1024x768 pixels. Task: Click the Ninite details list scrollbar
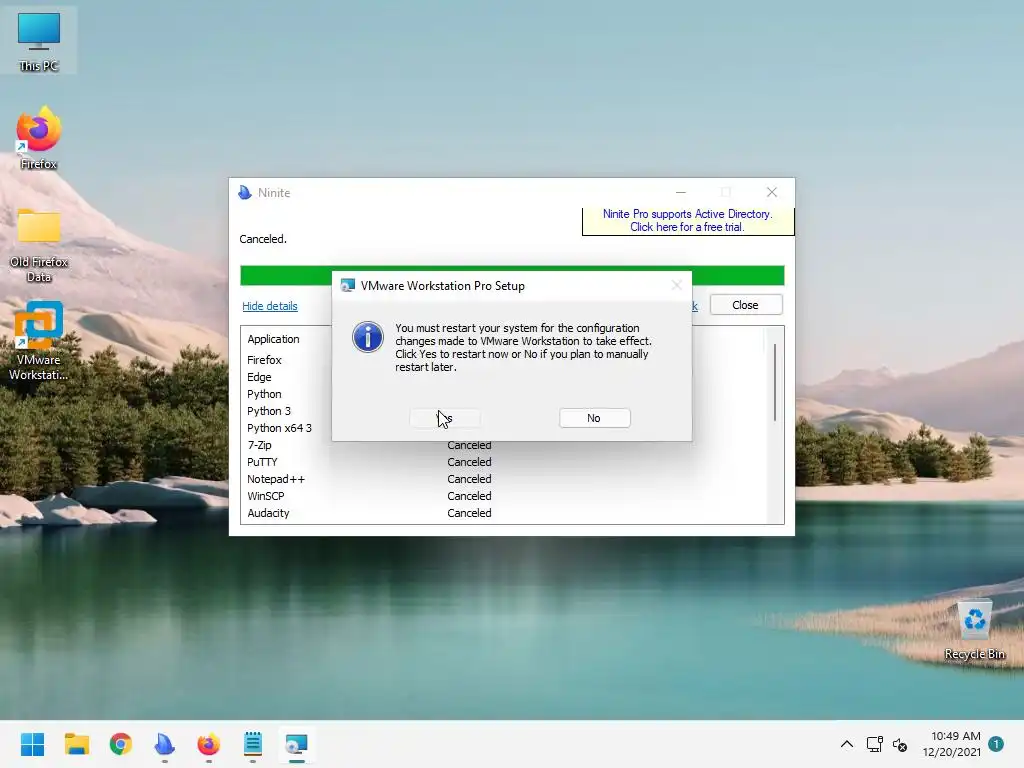click(x=775, y=383)
